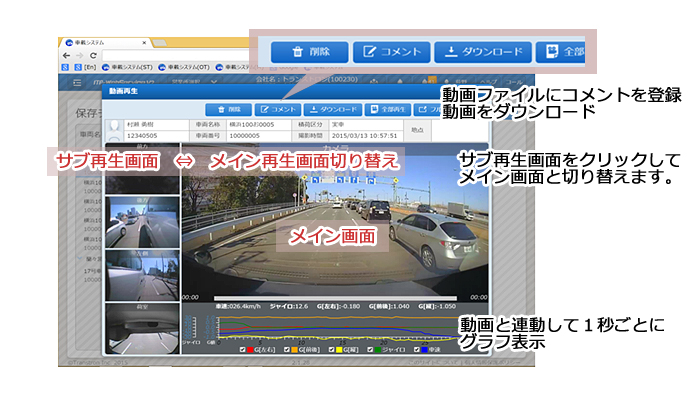Toggle the G[前後] graph checkbox
Viewport: 700px width, 400px height.
[x=287, y=350]
